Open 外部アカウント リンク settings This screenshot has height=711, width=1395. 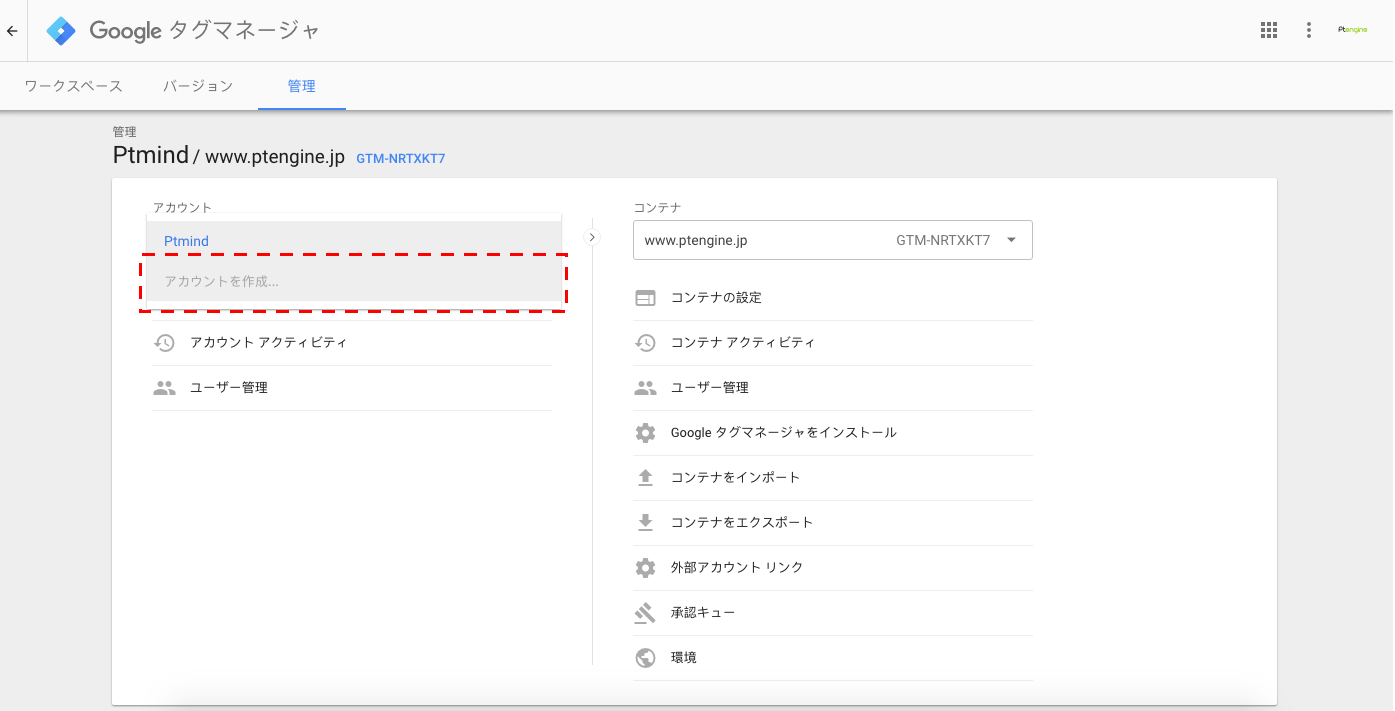point(736,568)
